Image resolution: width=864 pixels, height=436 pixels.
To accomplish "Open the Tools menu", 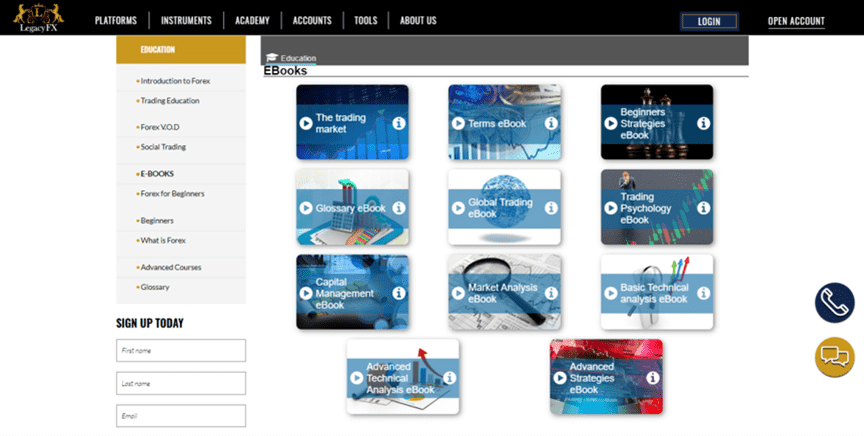I will 366,20.
